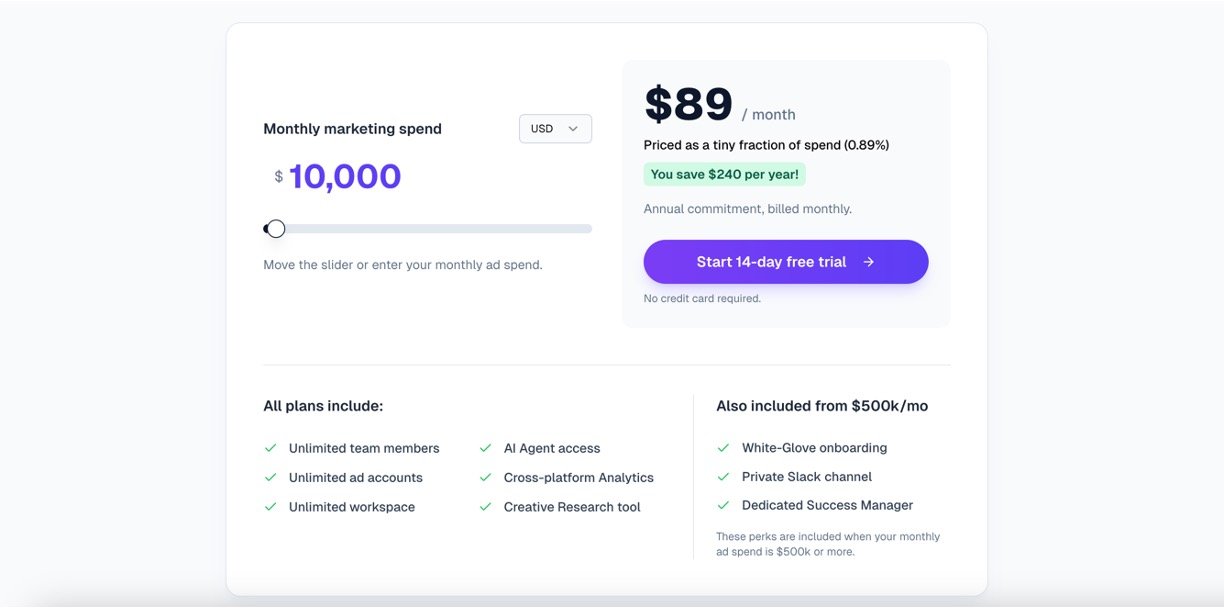
Task: Select the checkmark beside Unlimited workspace
Action: point(270,507)
